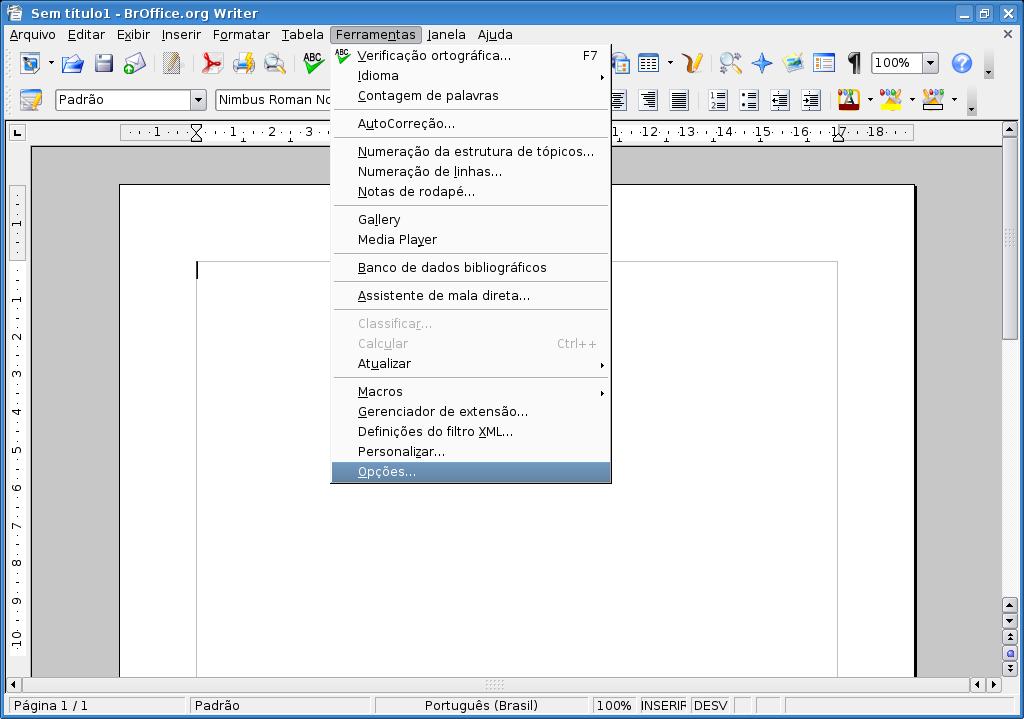Expand Insert Table dropdown arrow
Viewport: 1024px width, 719px height.
click(670, 63)
